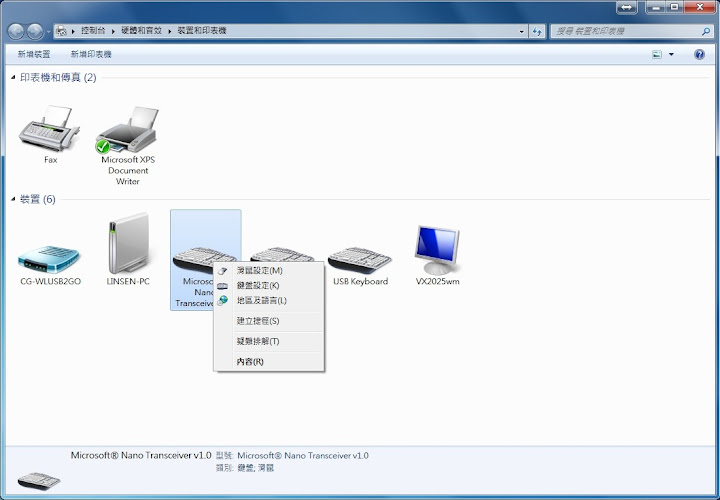Choose 鍵盤設定(K) from context menu
This screenshot has width=720, height=500.
tap(269, 286)
